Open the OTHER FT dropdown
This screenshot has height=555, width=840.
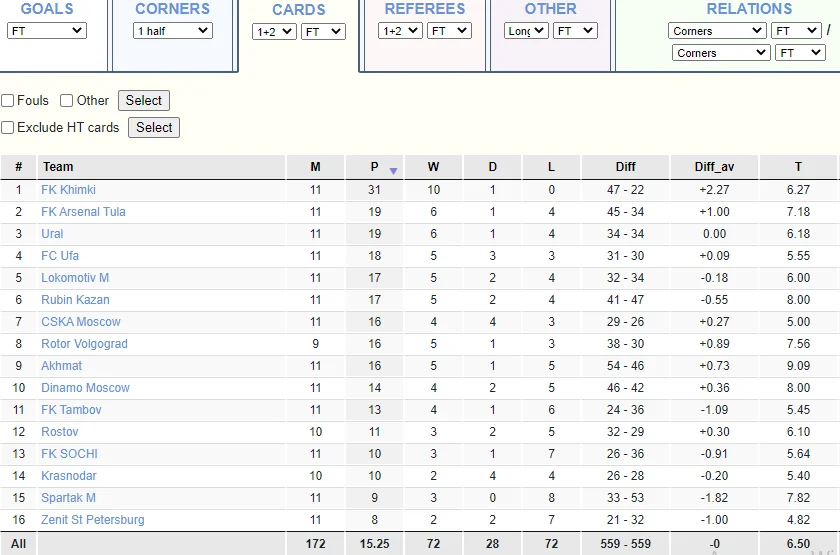point(575,31)
